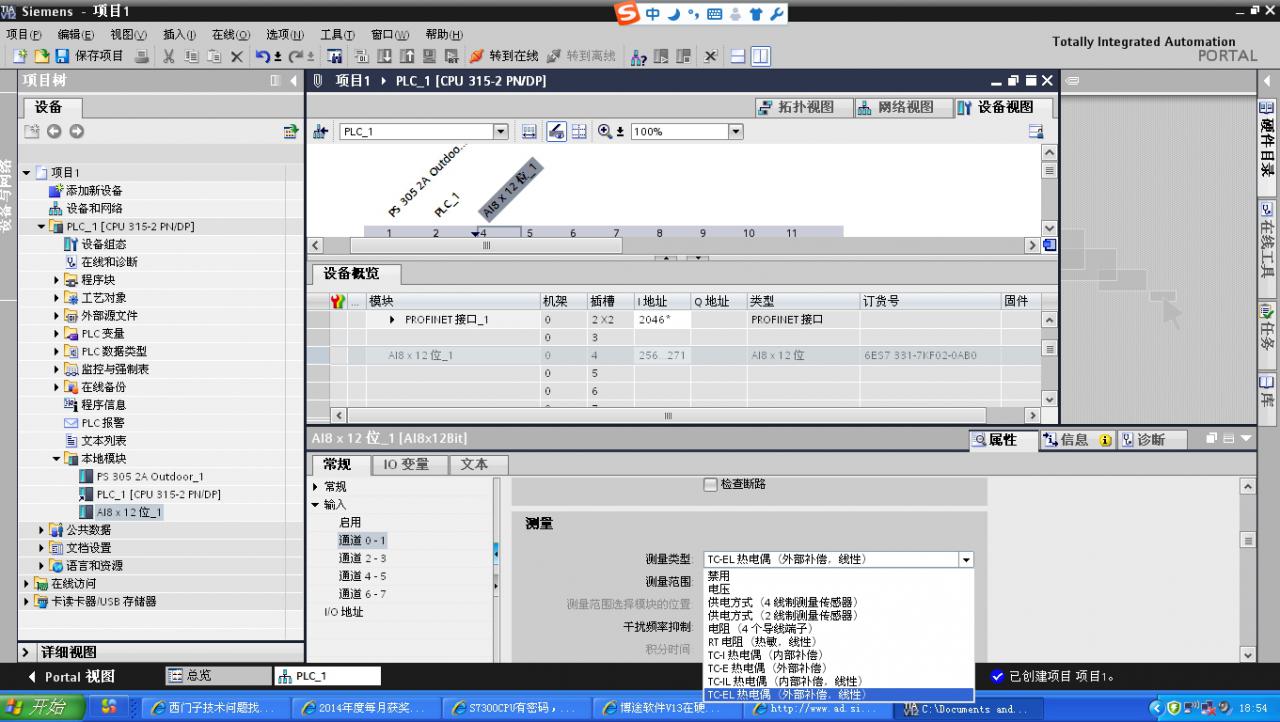Expand the 工艺对象 tree node
The image size is (1280, 722).
[57, 298]
